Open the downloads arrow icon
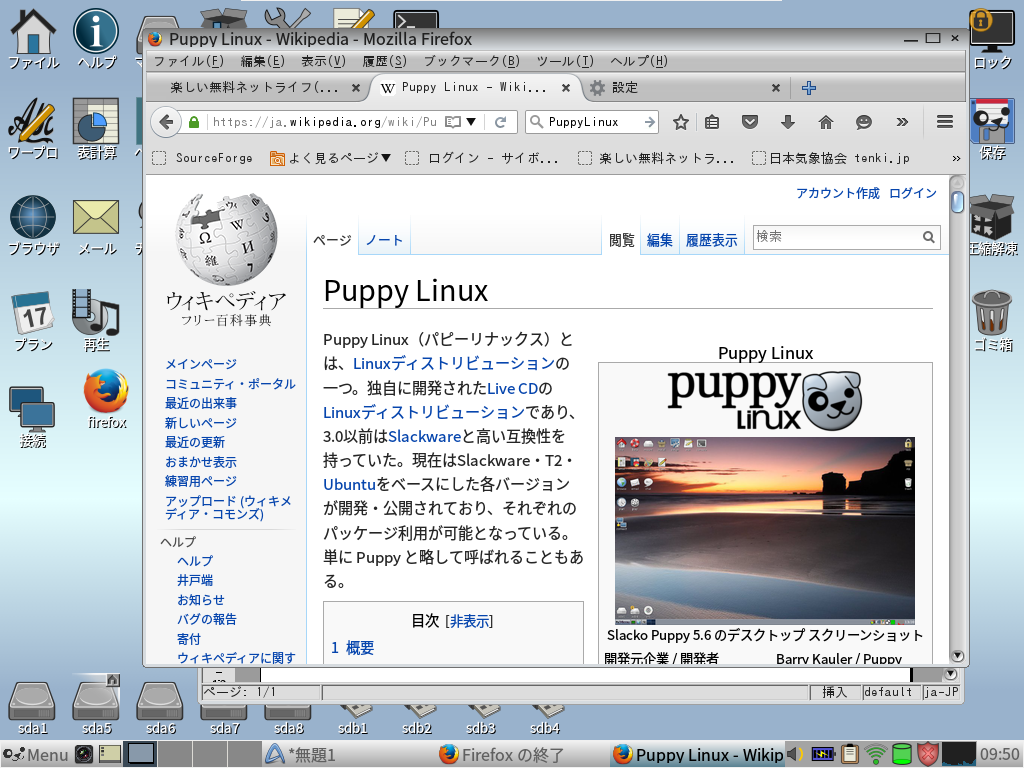 [788, 122]
